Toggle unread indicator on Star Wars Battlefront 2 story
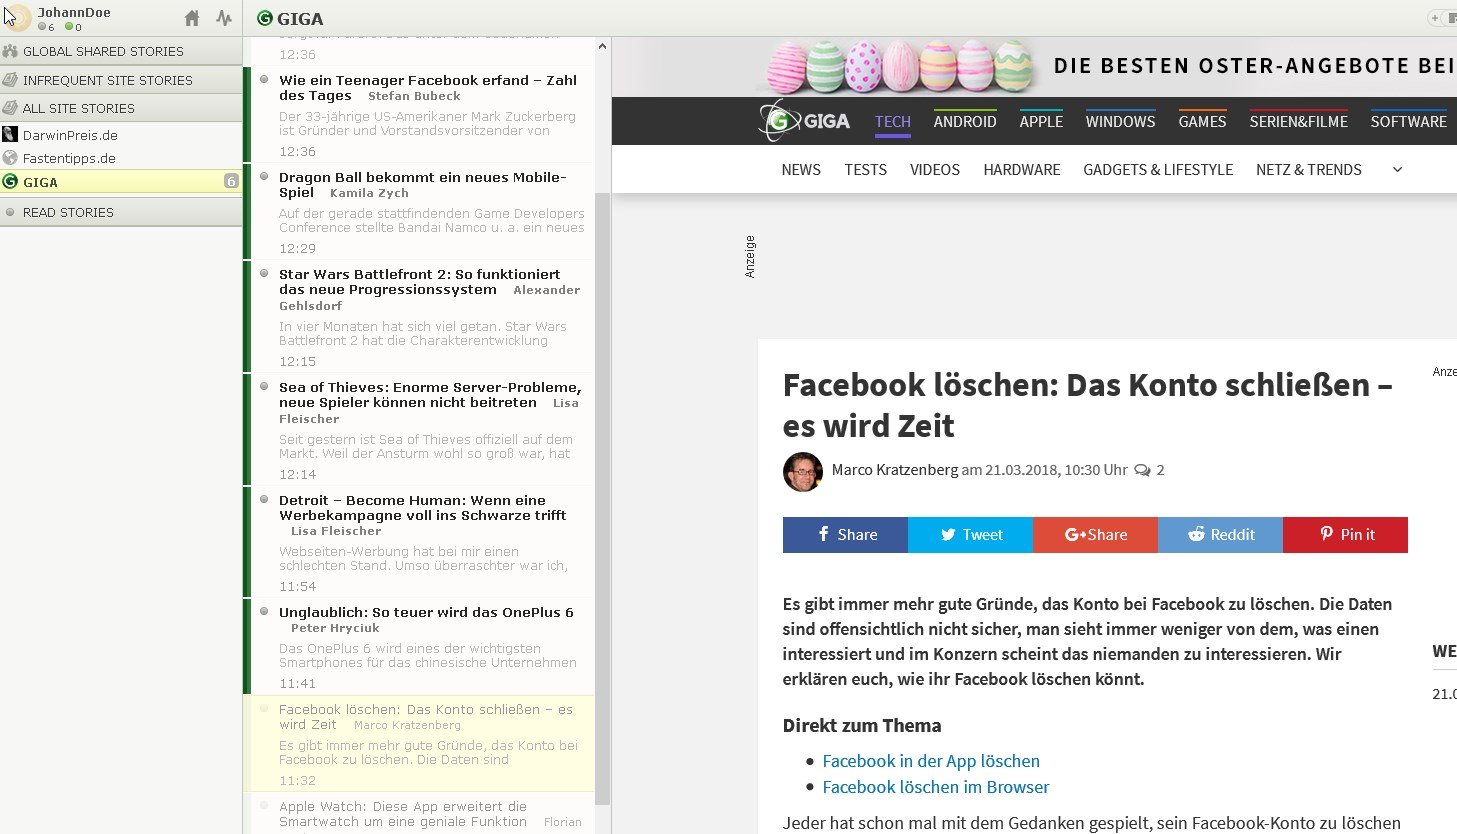This screenshot has width=1457, height=834. tap(263, 273)
